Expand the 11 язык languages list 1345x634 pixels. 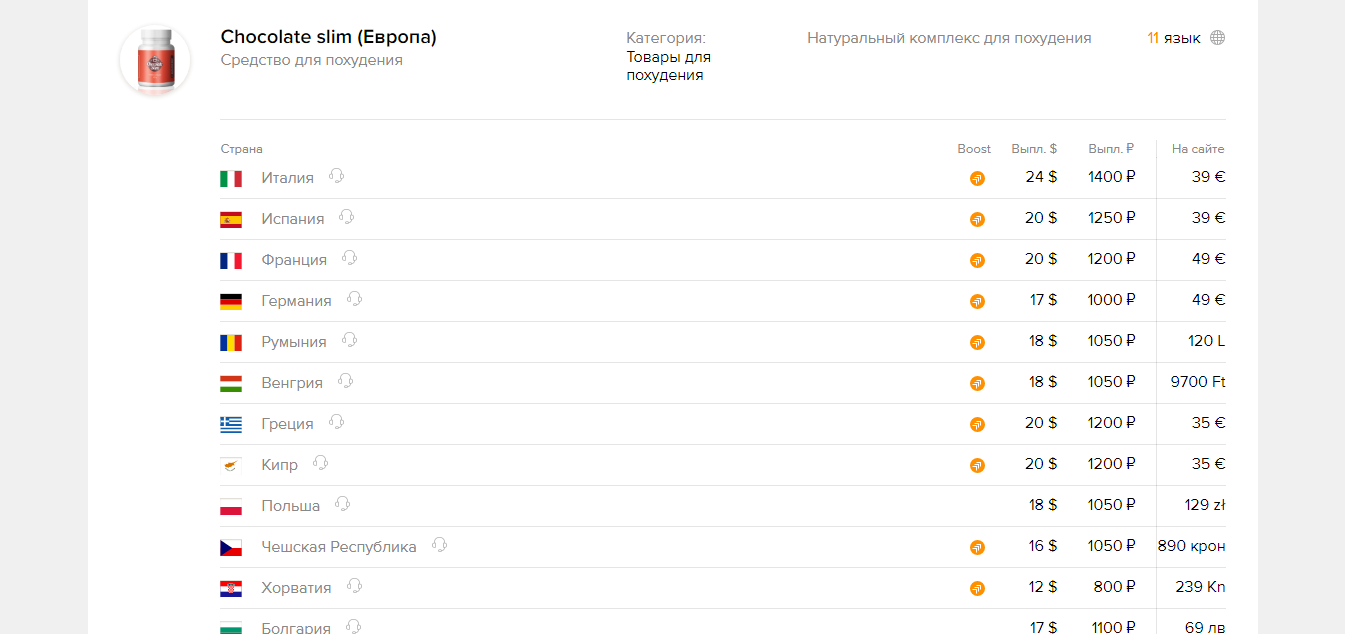pyautogui.click(x=1174, y=38)
